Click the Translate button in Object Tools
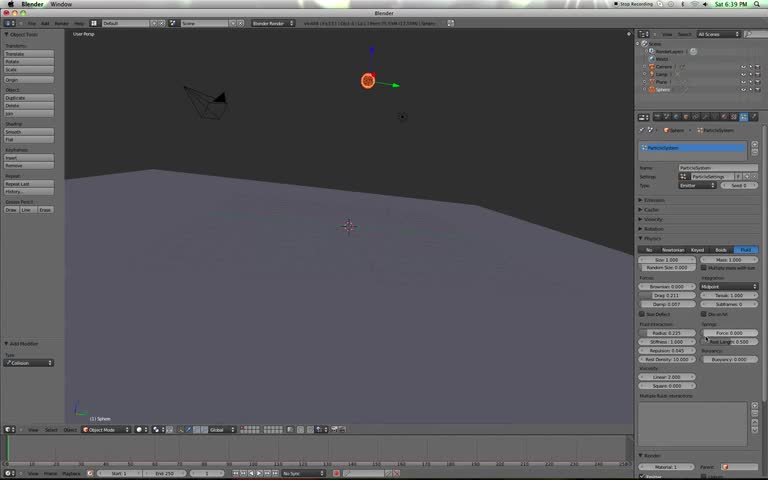The height and width of the screenshot is (480, 768). [x=29, y=54]
